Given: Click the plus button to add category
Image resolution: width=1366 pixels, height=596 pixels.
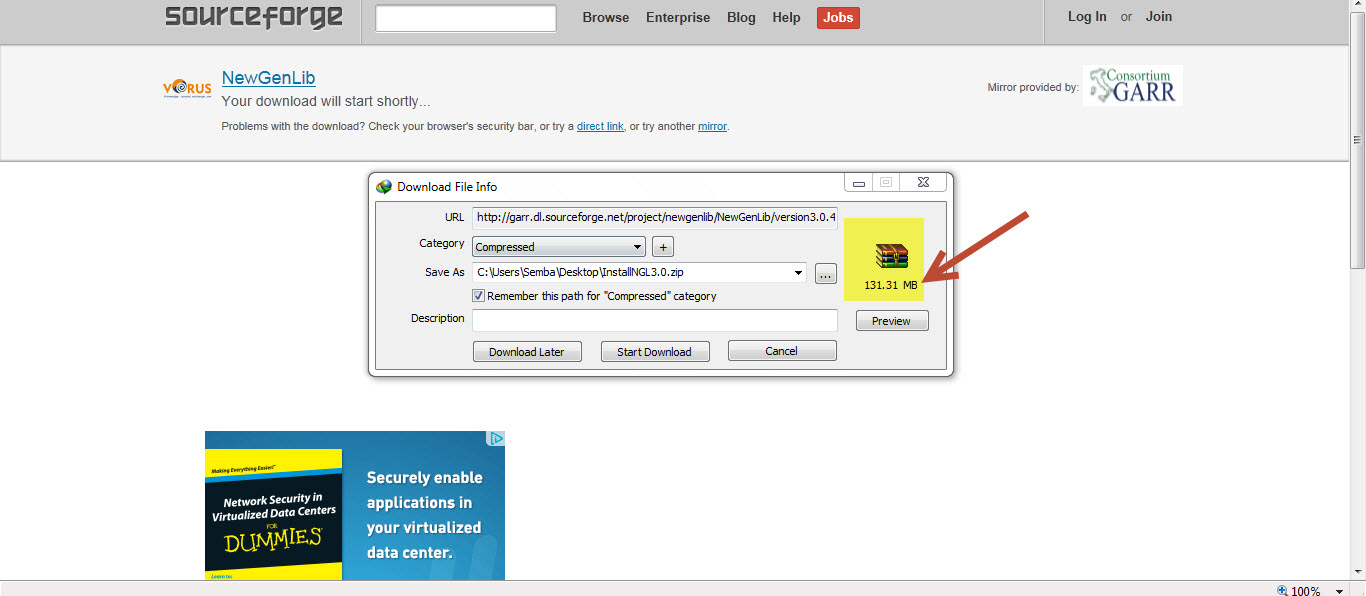Looking at the screenshot, I should tap(662, 247).
